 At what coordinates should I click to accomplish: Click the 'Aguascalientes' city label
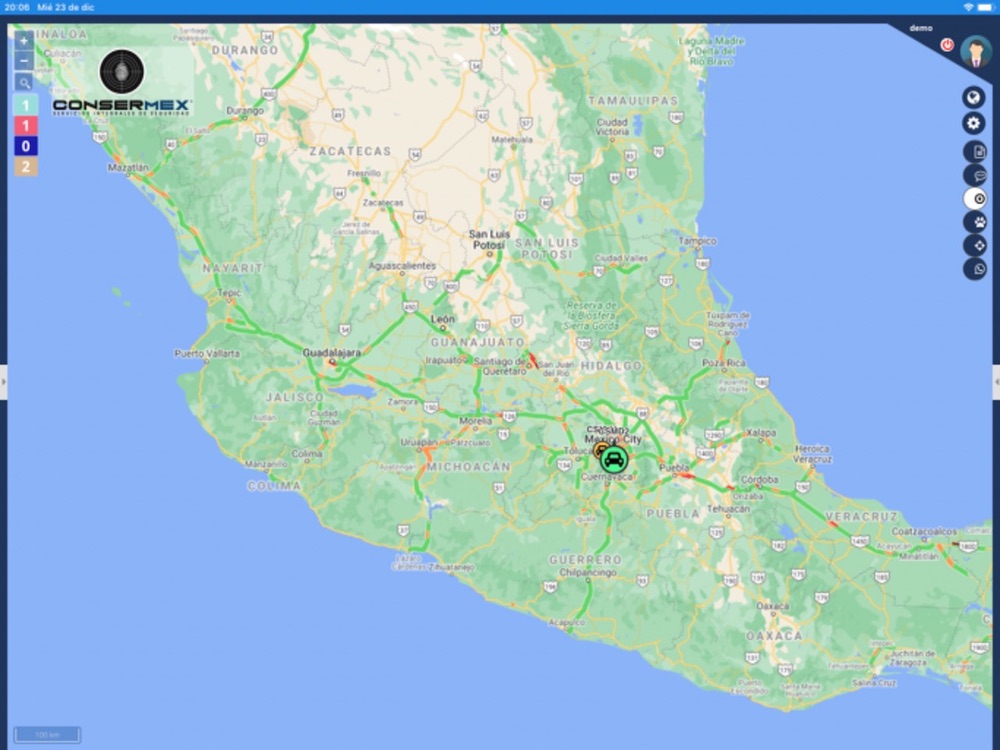click(x=402, y=266)
